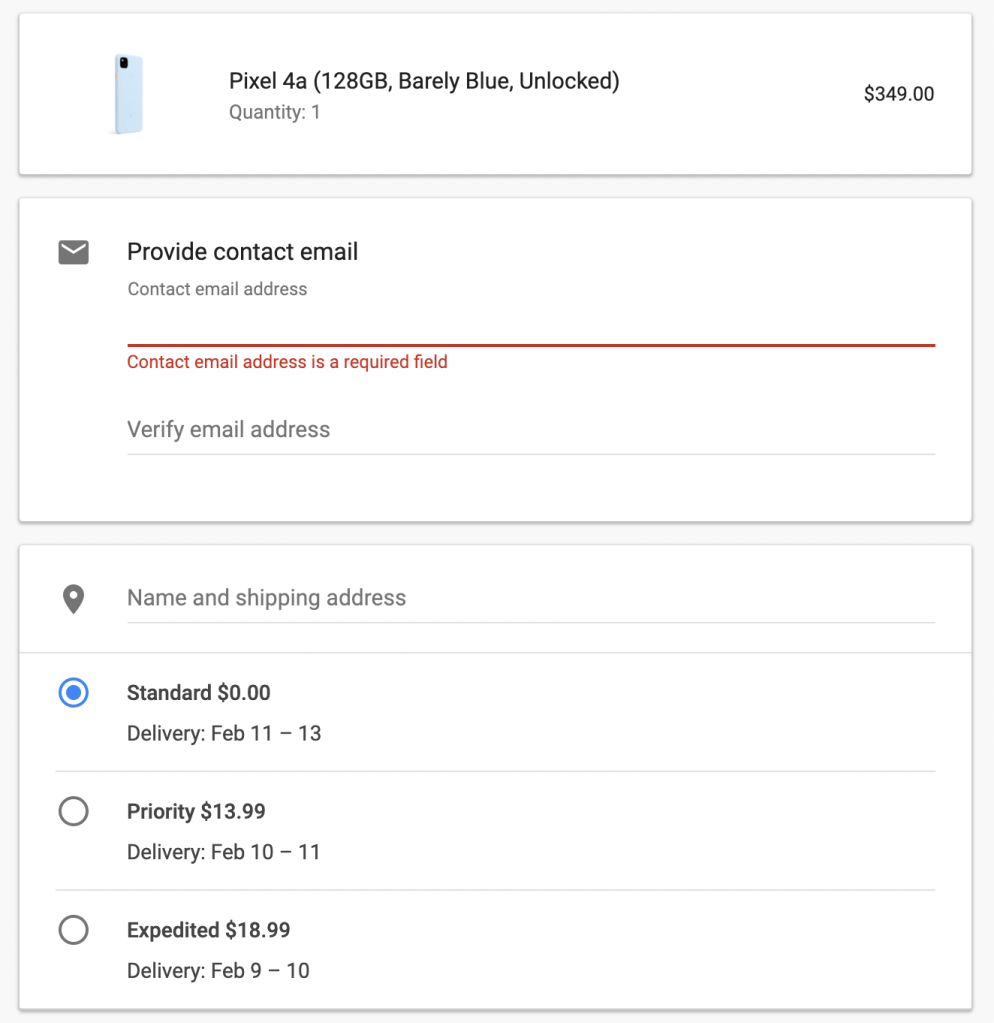Choose the Expedited shipping radio button
The width and height of the screenshot is (994, 1023).
point(73,930)
